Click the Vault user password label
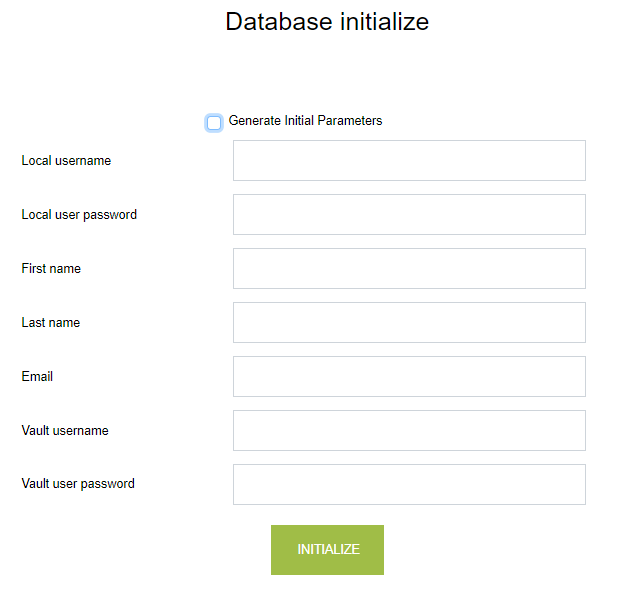The image size is (628, 612). click(78, 484)
